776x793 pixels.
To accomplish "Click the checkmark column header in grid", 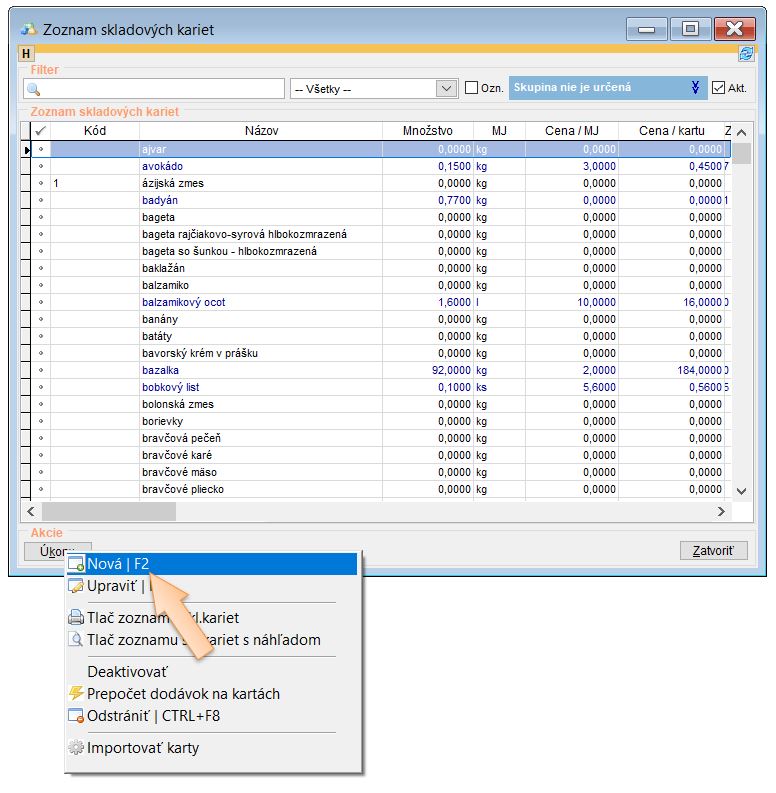I will click(x=41, y=131).
